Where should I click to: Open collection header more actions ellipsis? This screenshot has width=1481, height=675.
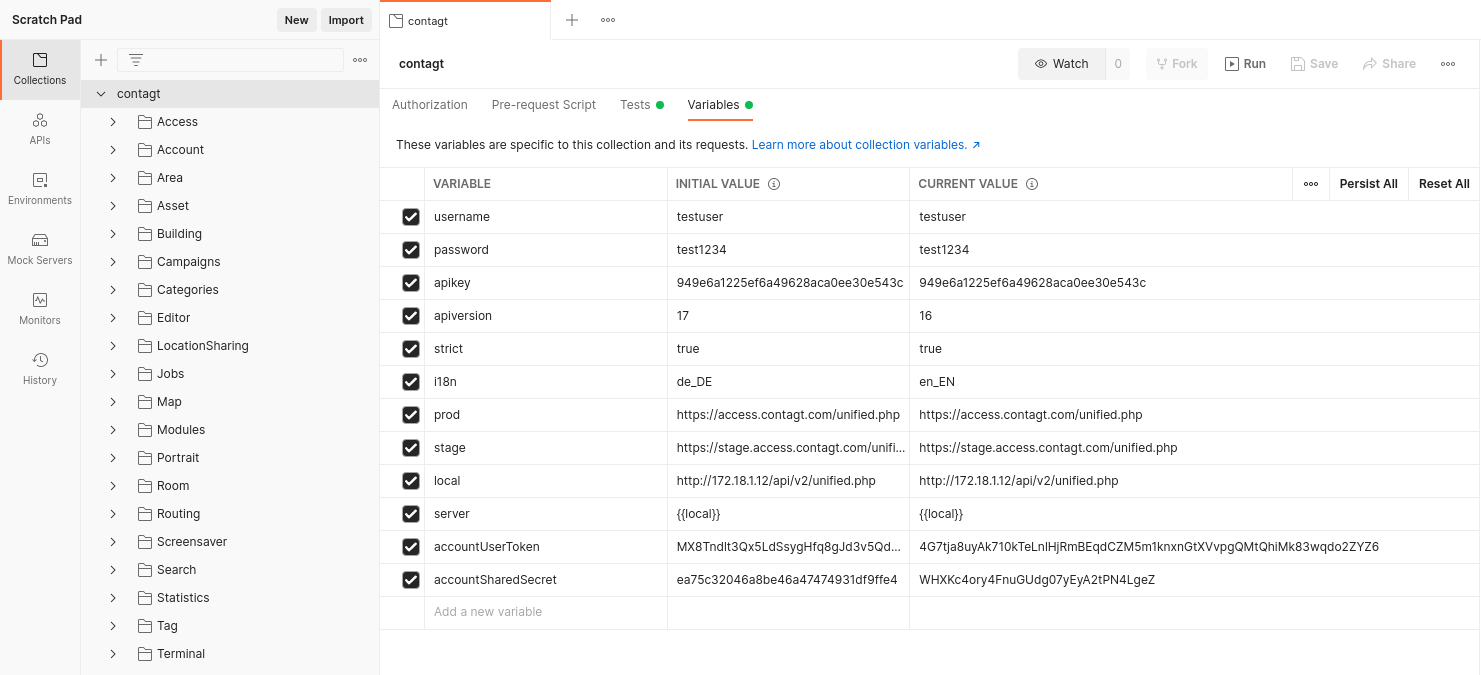[1448, 64]
